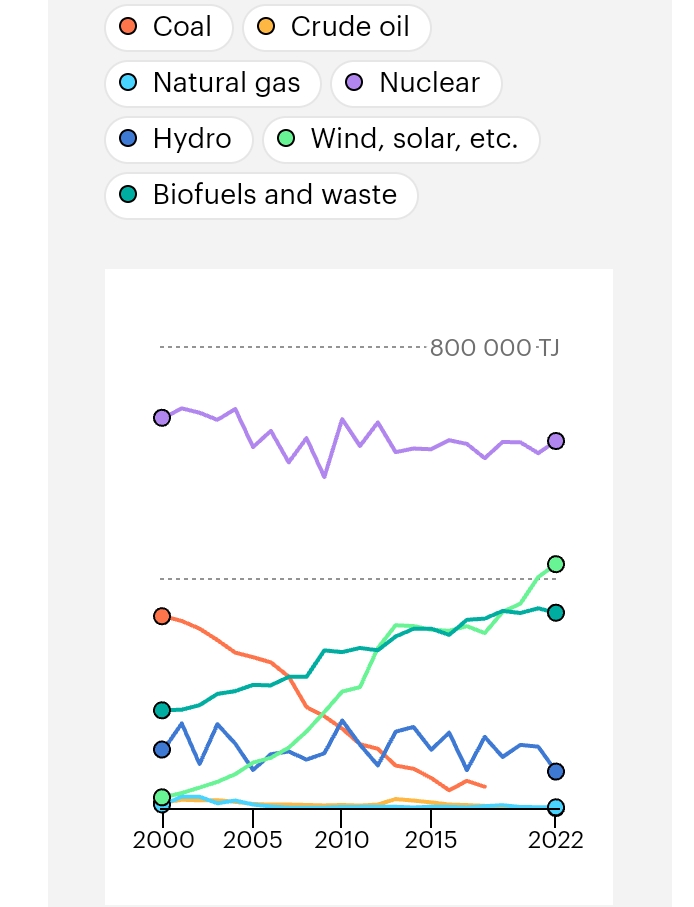
Task: Toggle the Coal series legend chip
Action: point(167,27)
